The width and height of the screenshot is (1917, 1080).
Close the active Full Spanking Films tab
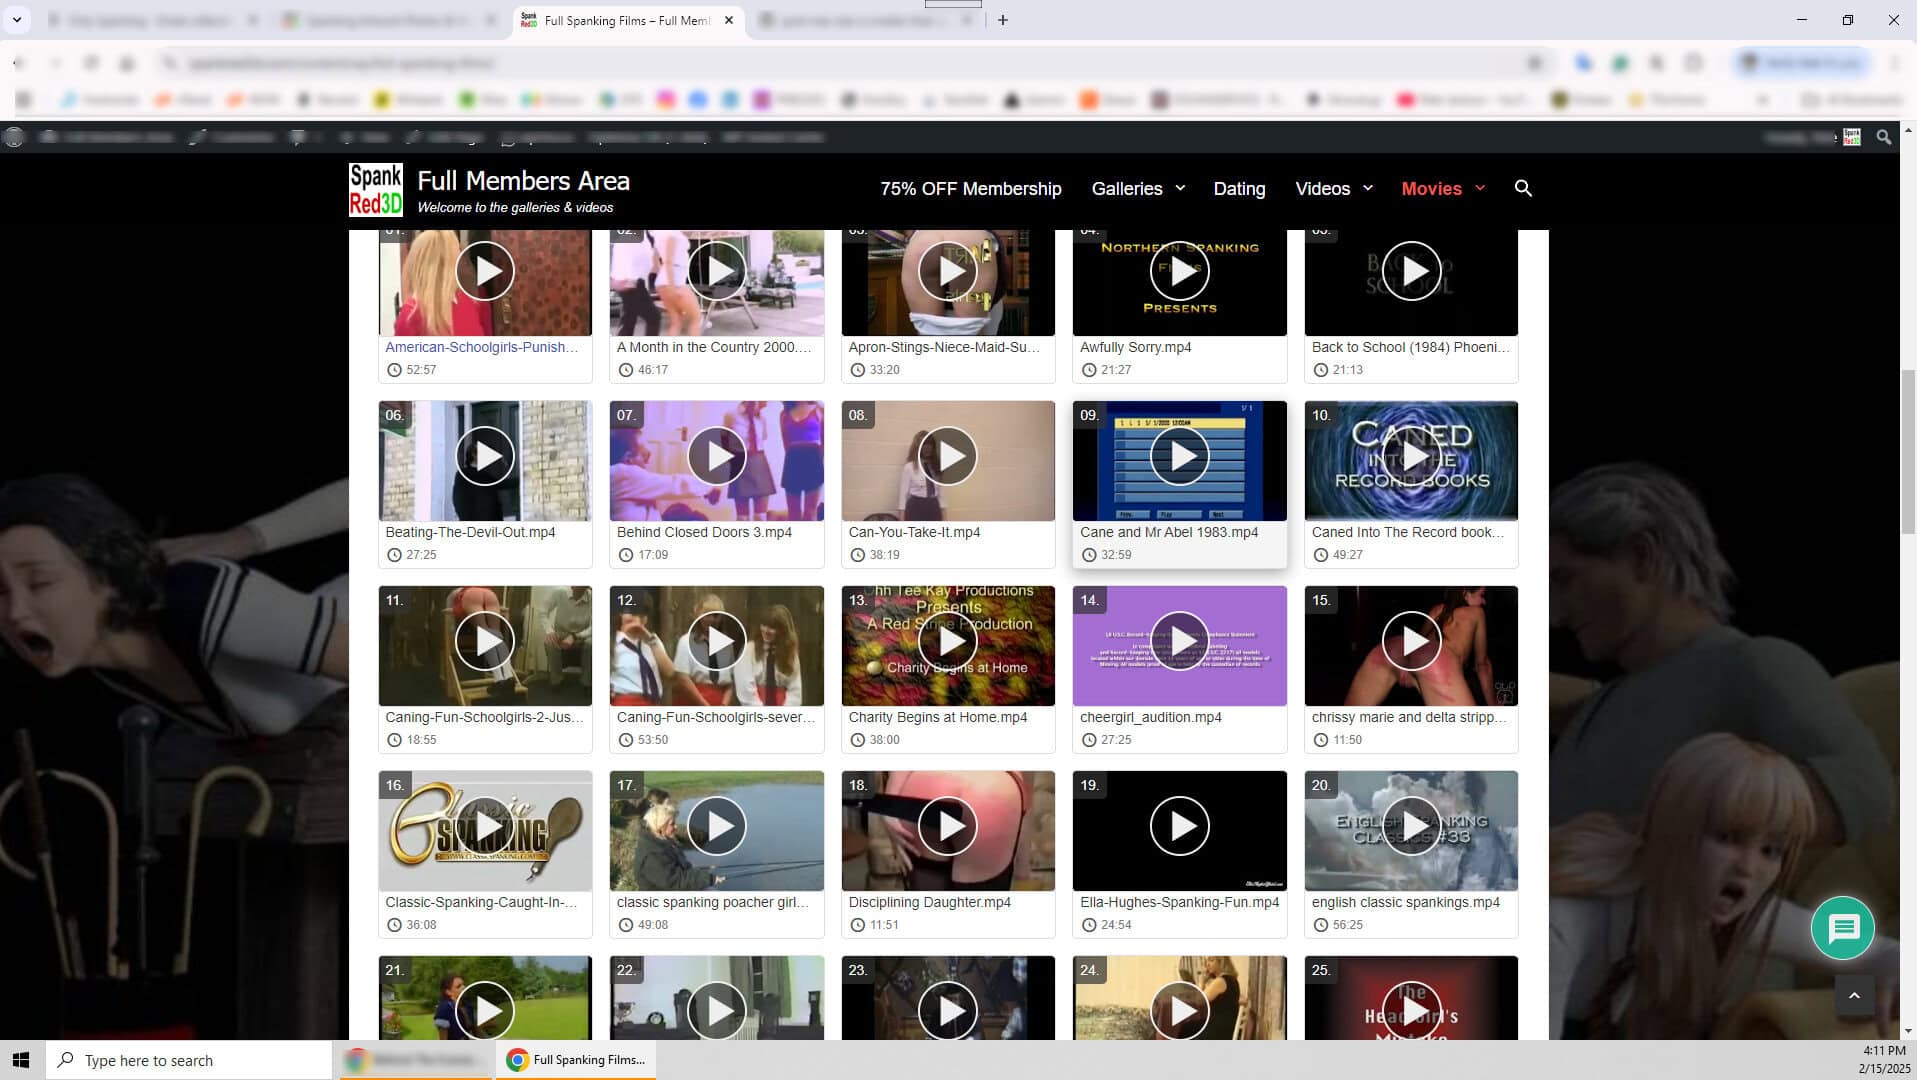tap(729, 20)
